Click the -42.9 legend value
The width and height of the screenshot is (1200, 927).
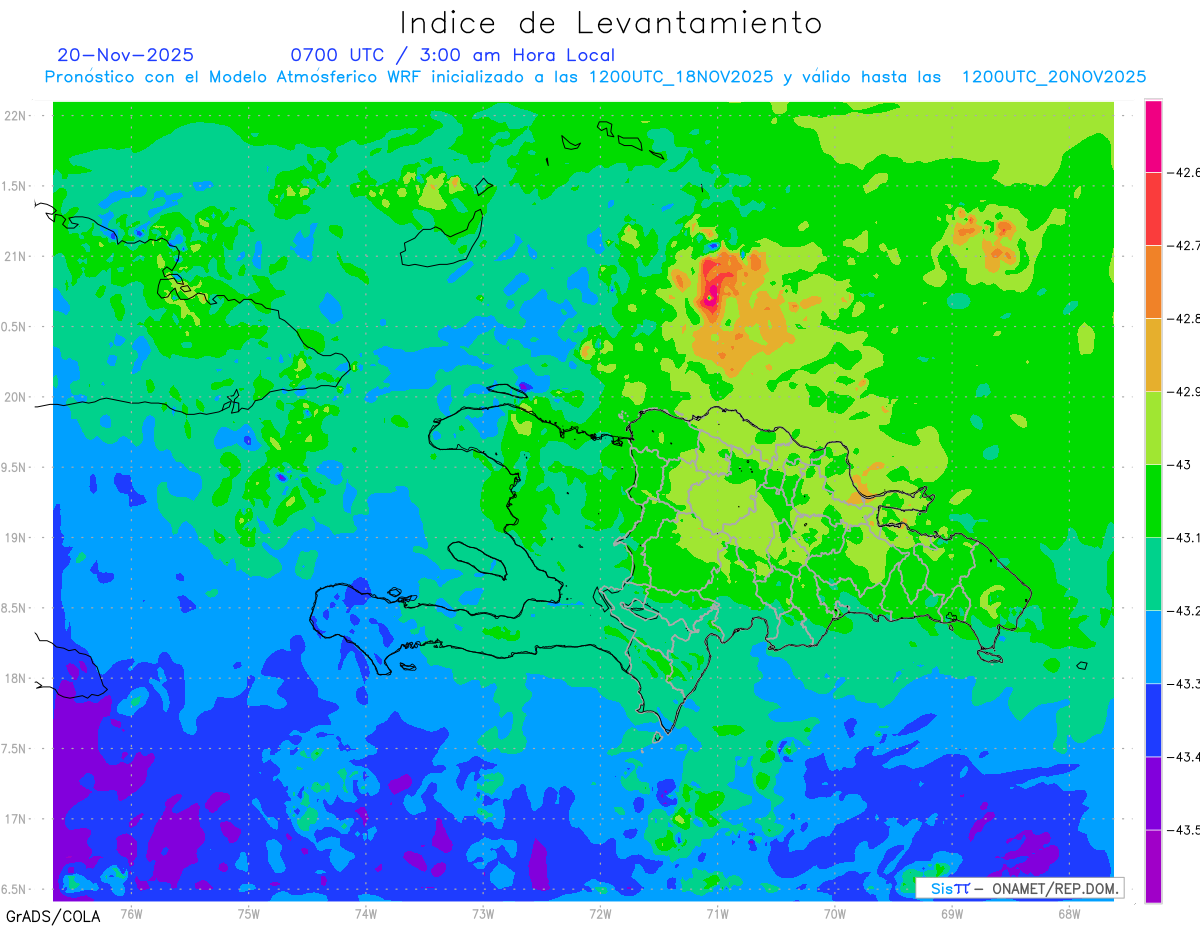(x=1183, y=391)
